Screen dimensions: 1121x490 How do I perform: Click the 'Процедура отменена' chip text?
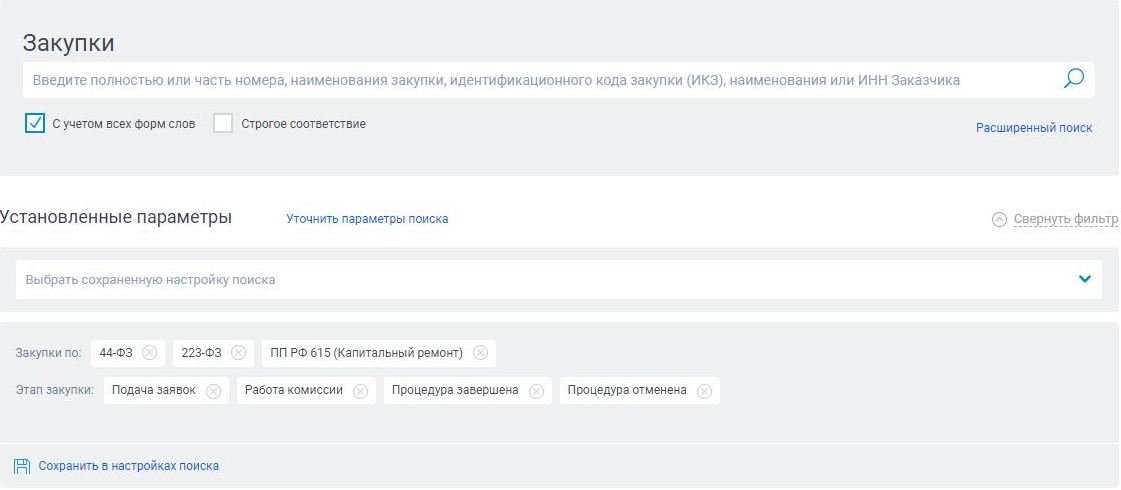tap(627, 391)
